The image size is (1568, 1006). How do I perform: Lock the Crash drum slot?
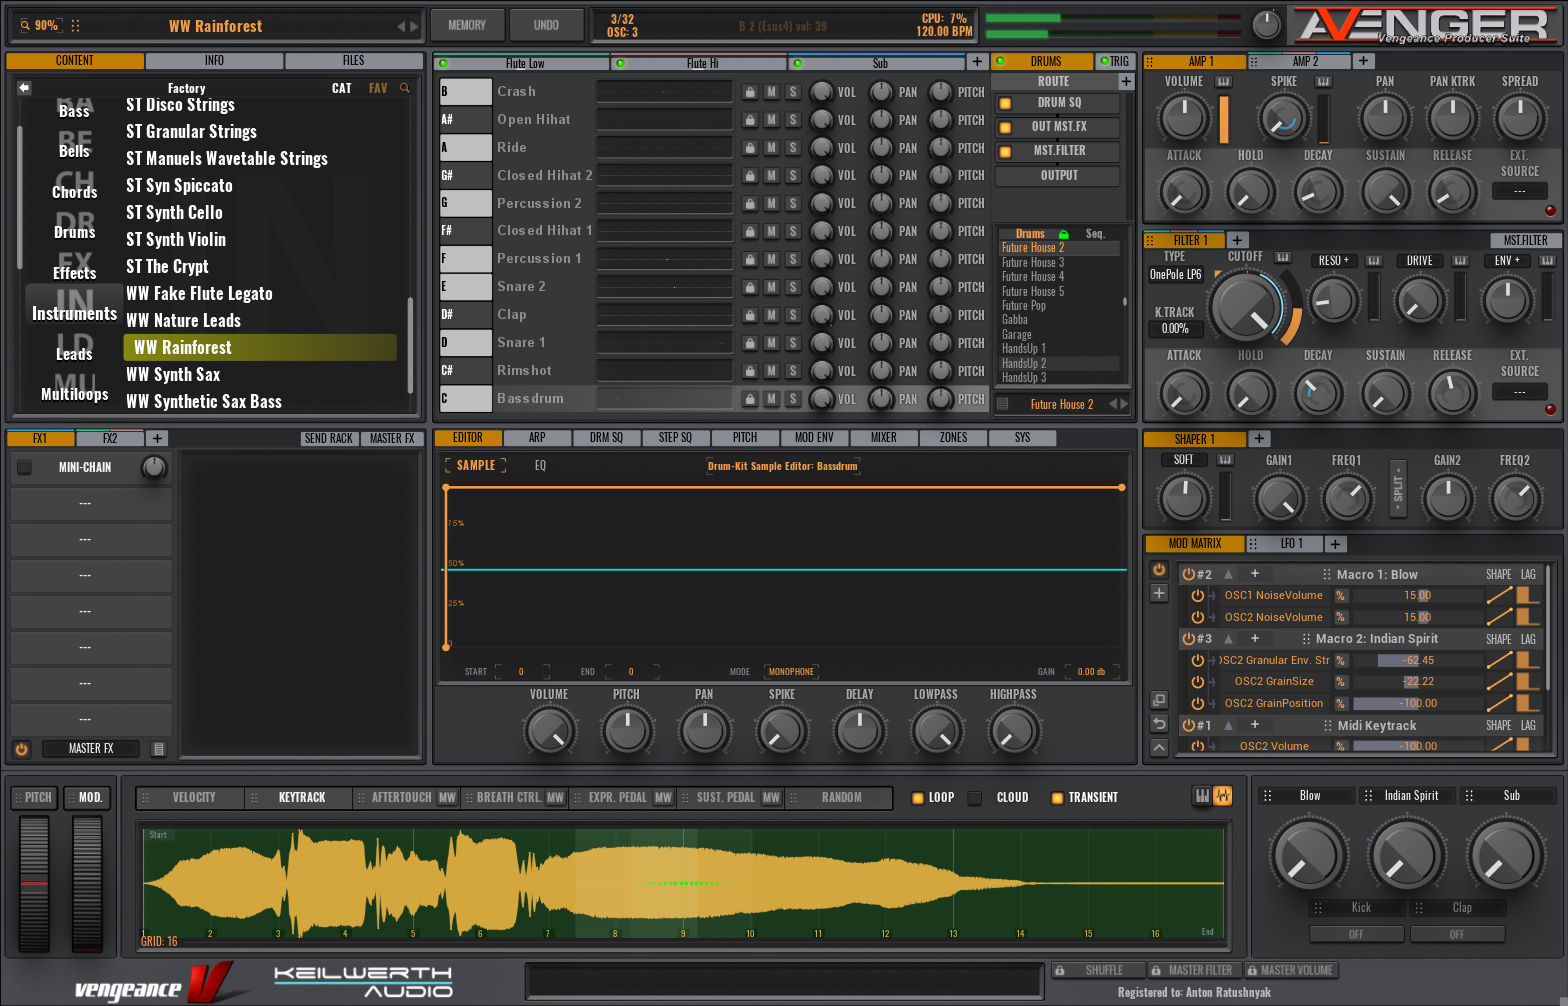pos(750,92)
